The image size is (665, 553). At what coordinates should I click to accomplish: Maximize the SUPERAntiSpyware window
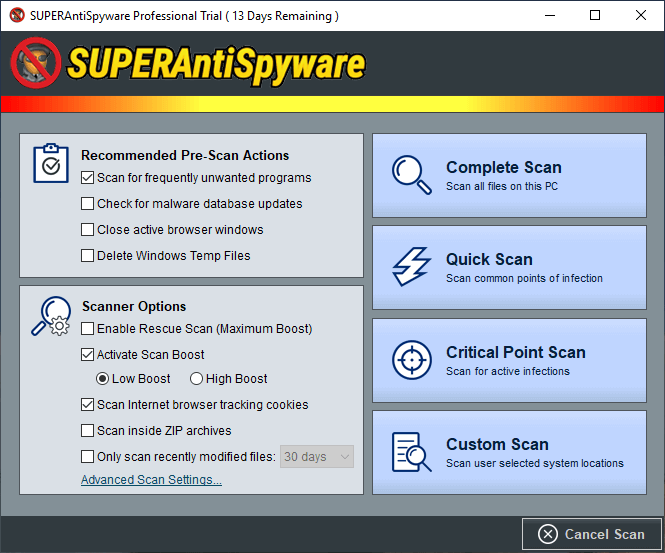pos(595,15)
